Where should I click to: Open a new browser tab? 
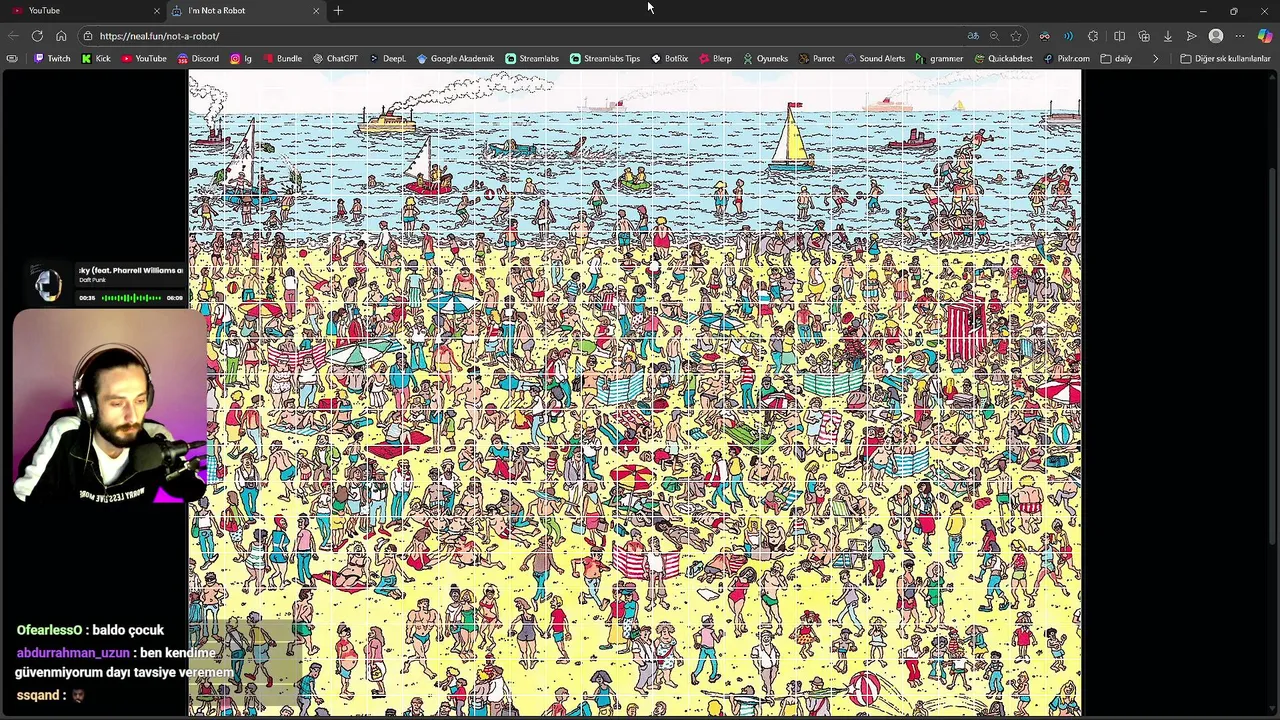pos(338,10)
